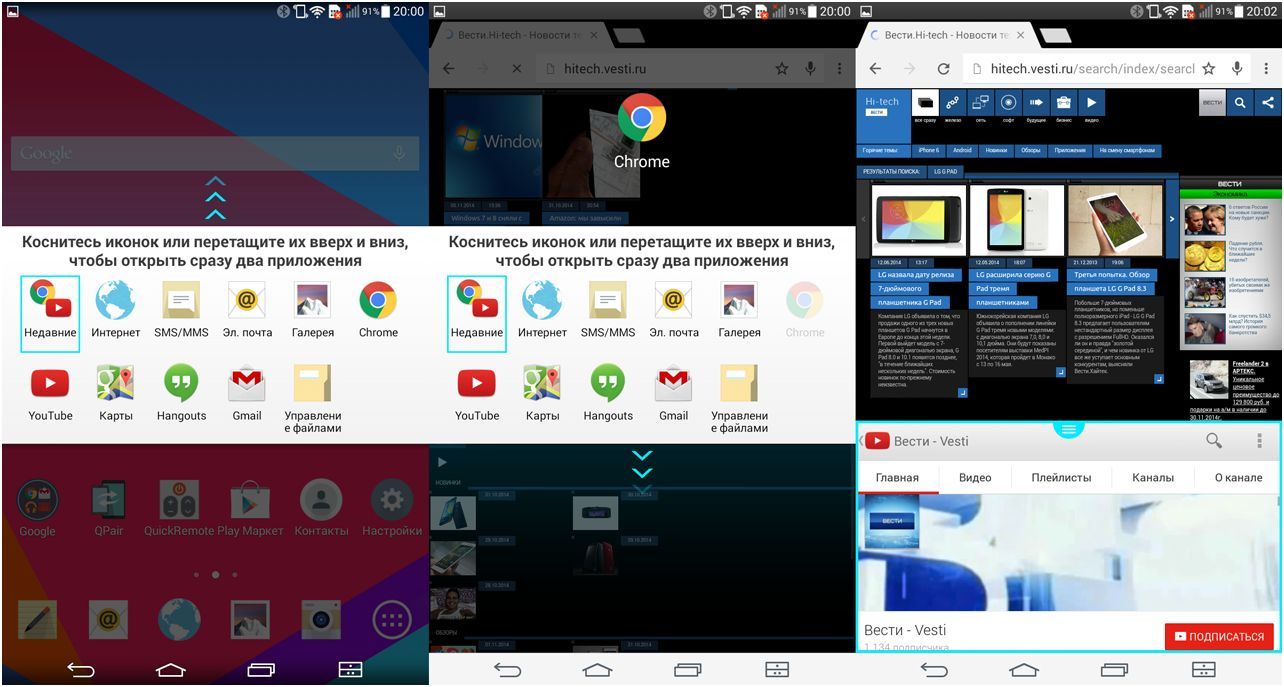The width and height of the screenshot is (1284, 687).
Task: Select the О канале tab
Action: tap(1238, 477)
